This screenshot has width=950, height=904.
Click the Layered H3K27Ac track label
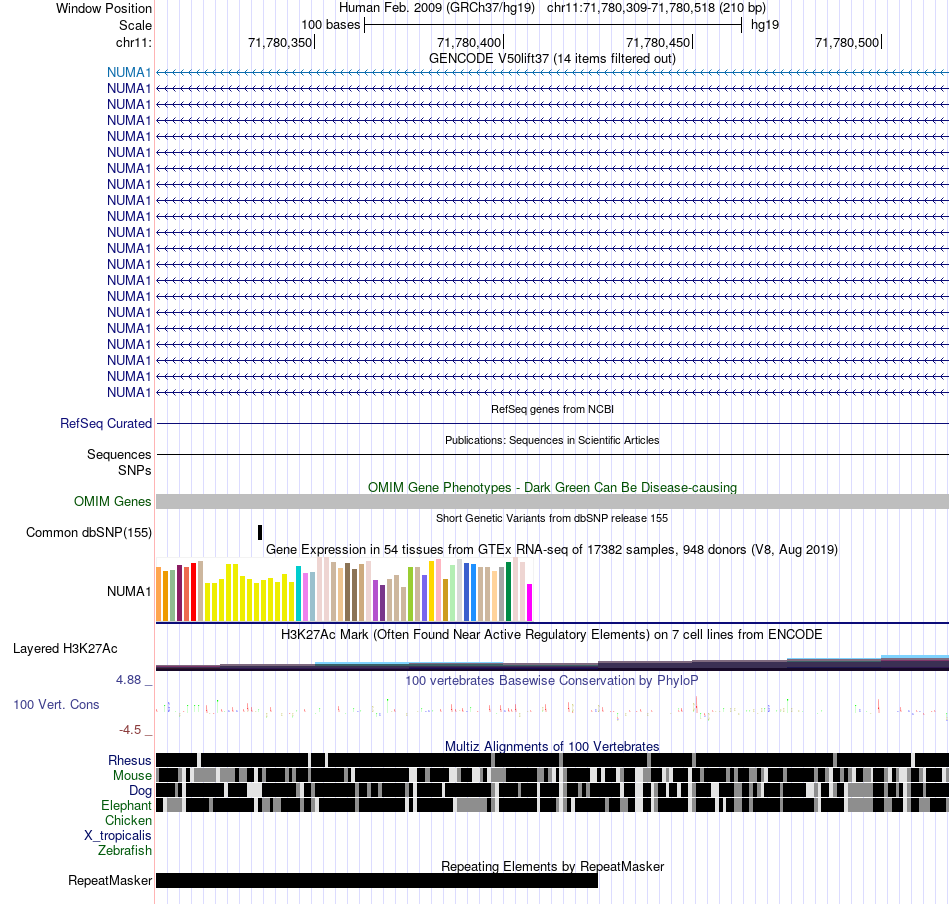coord(65,648)
